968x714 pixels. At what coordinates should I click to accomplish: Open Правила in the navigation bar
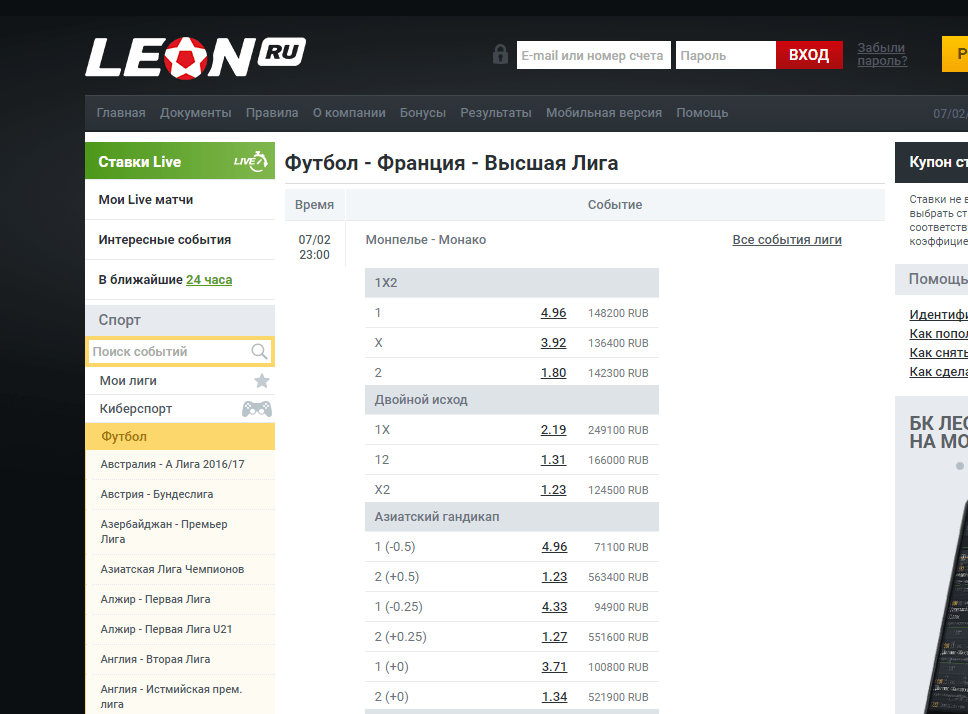tap(272, 113)
